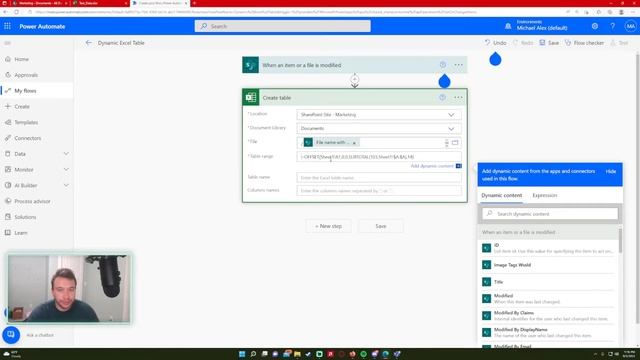
Task: Click into the Table range field
Action: (379, 157)
